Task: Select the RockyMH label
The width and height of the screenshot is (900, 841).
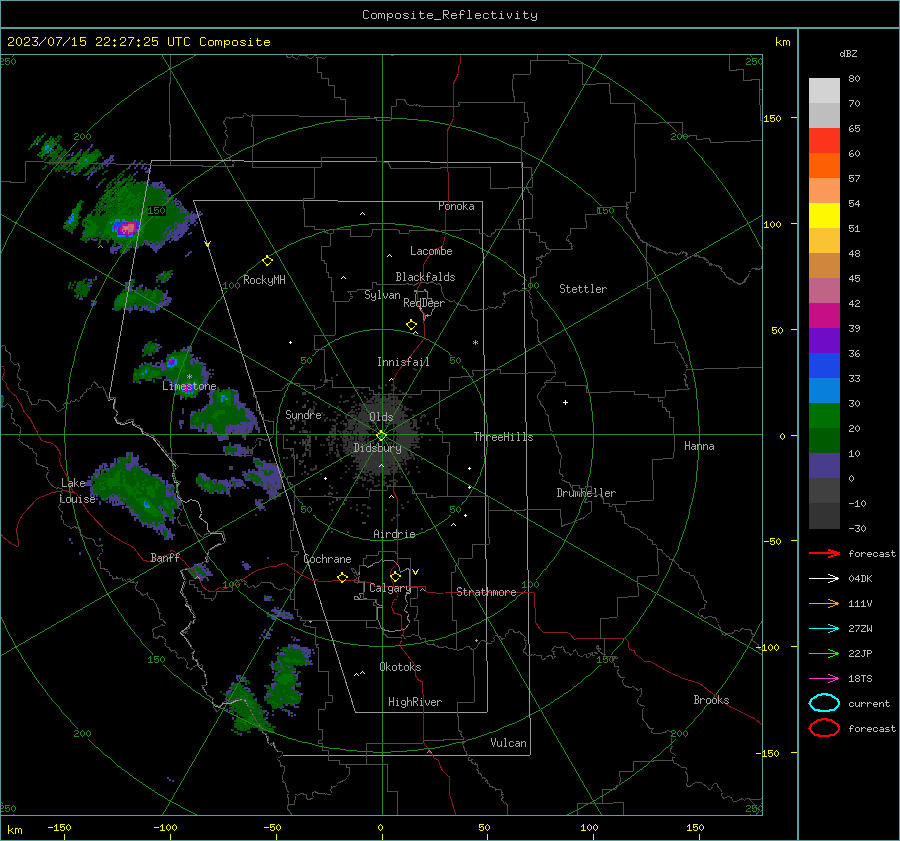Action: pyautogui.click(x=264, y=280)
